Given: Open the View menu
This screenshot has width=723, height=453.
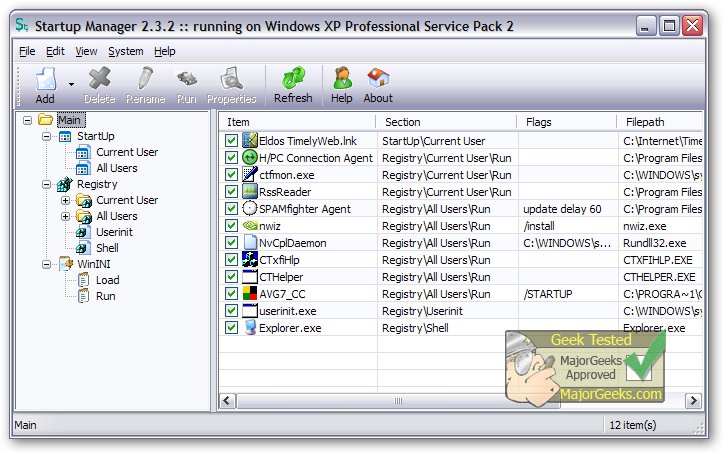Looking at the screenshot, I should point(86,51).
